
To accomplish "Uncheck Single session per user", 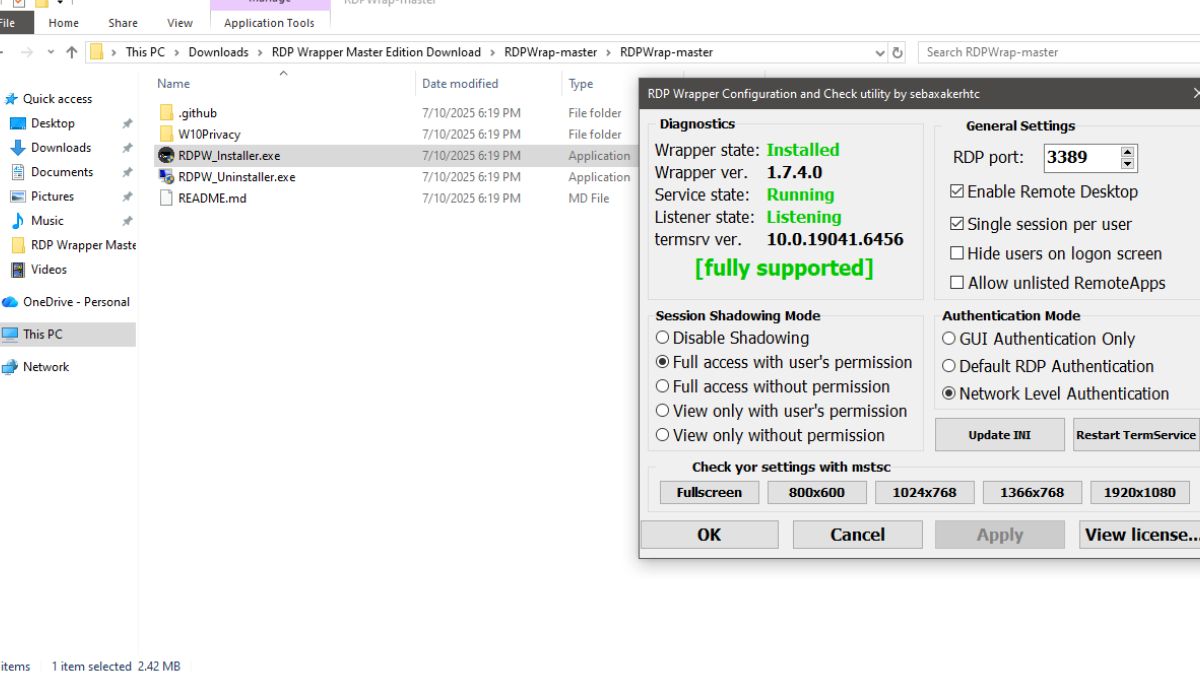I will (x=957, y=223).
